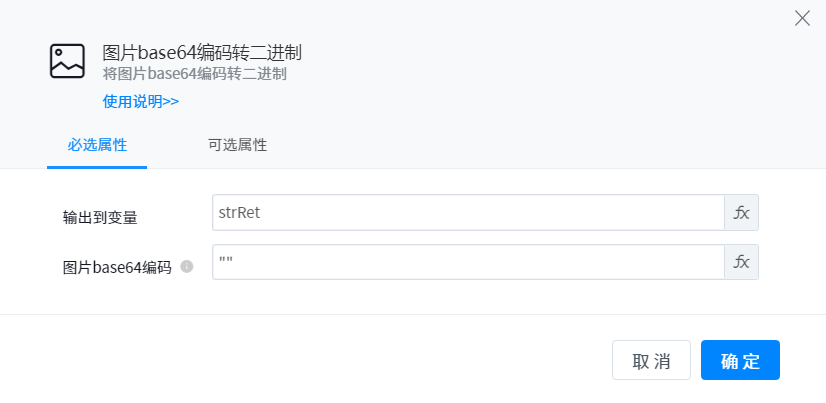Viewport: 826px width, 403px height.
Task: Click the 图片base64编码 field label
Action: point(117,267)
